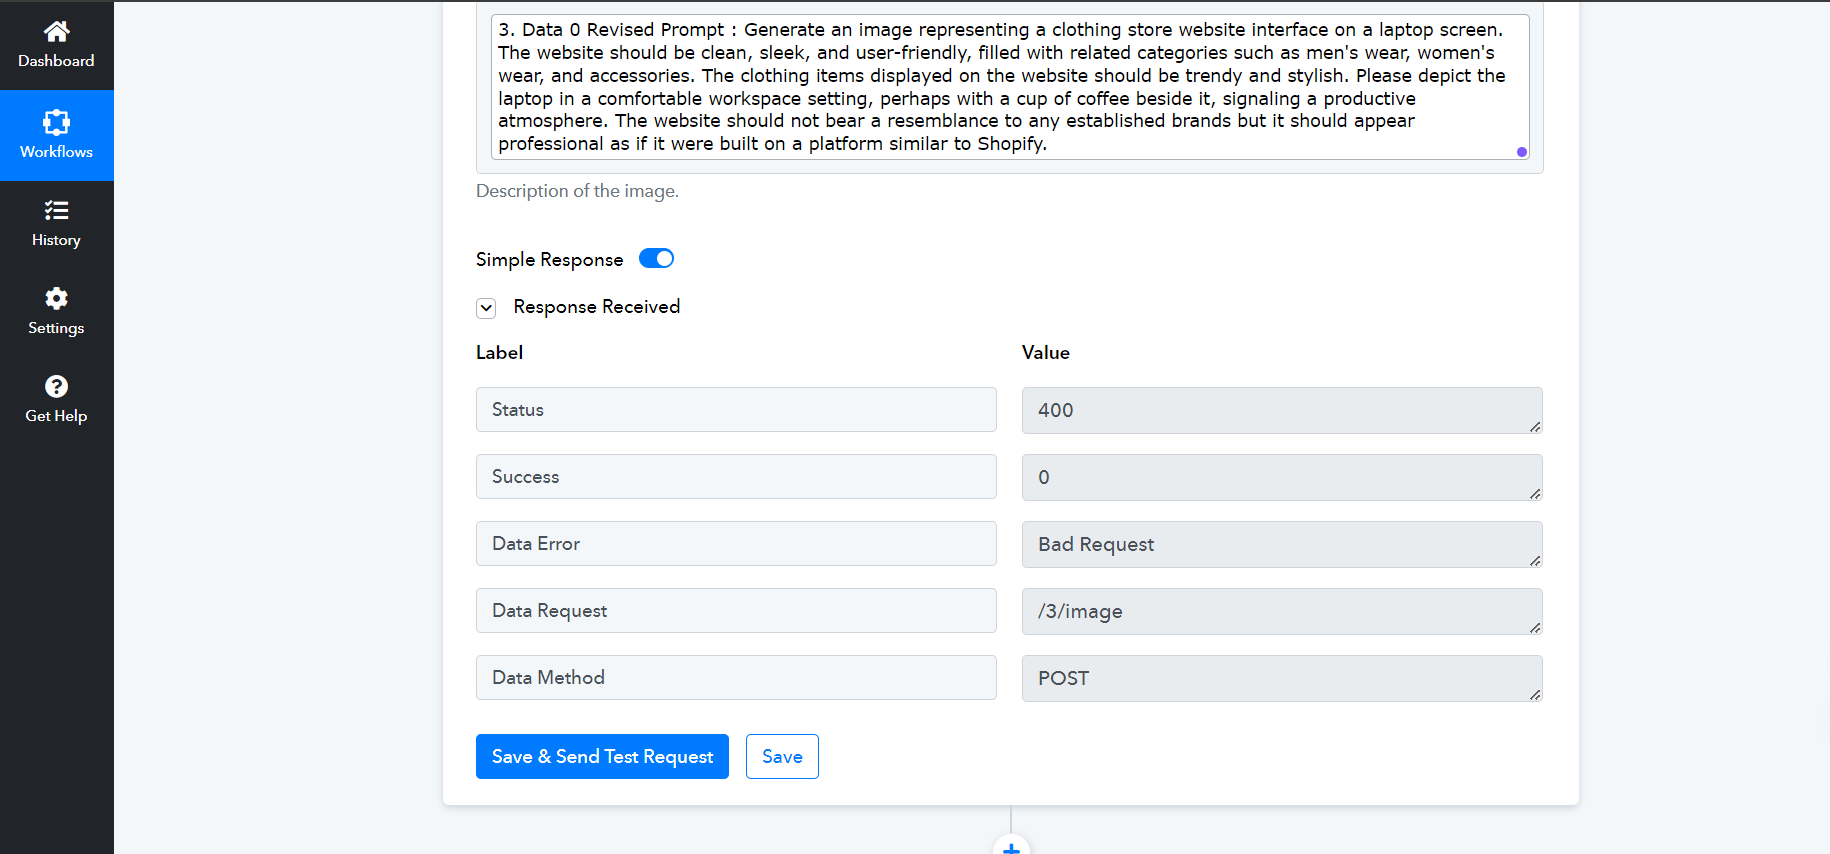The width and height of the screenshot is (1830, 854).
Task: Select the Status label field
Action: pos(736,410)
